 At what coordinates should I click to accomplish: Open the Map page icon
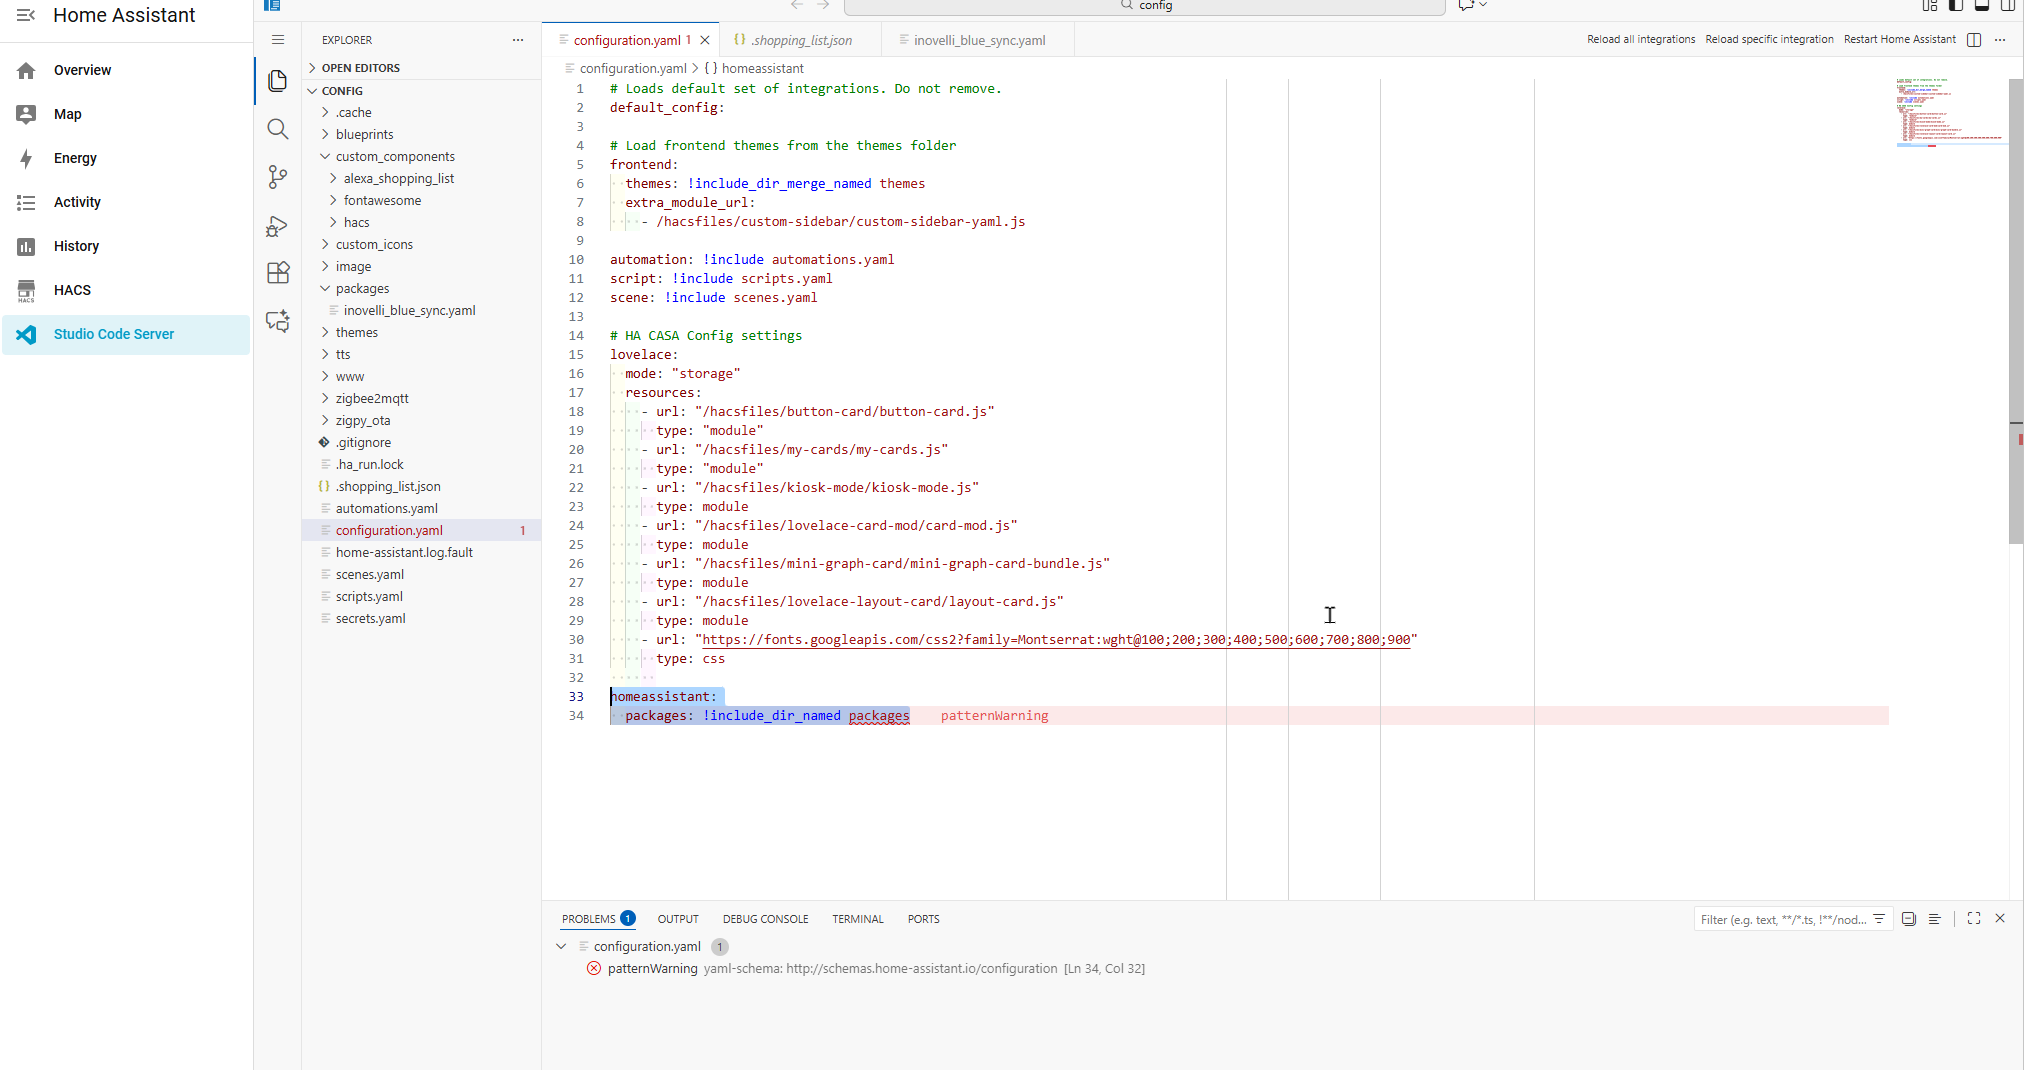(x=26, y=114)
